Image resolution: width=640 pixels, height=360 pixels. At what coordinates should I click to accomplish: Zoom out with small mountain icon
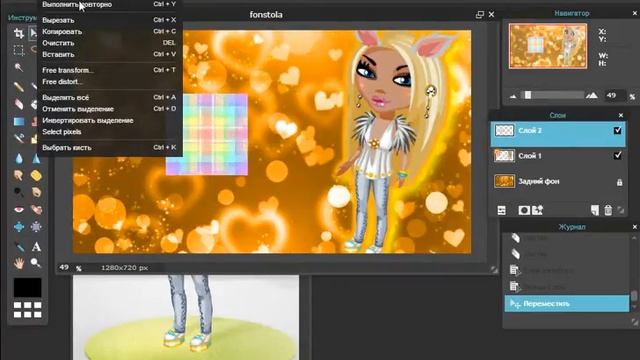(x=513, y=96)
